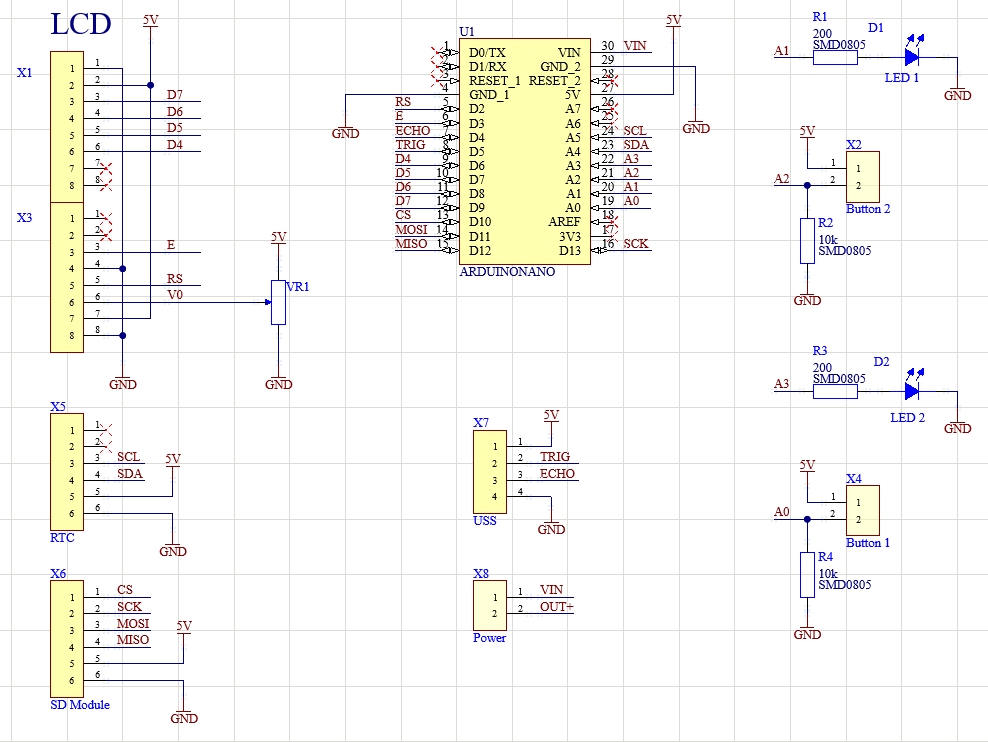This screenshot has width=988, height=742.
Task: Click the X5 RTC connector
Action: pos(67,472)
